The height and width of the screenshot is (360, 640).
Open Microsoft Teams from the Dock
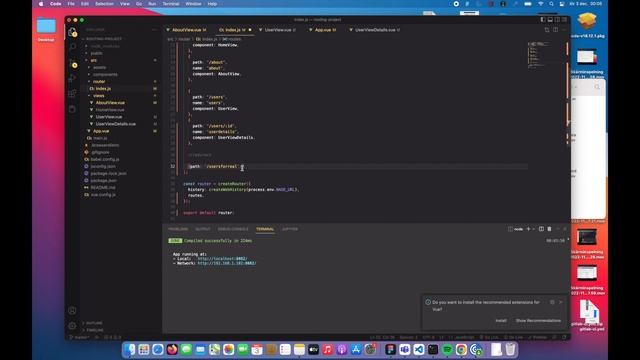click(404, 349)
